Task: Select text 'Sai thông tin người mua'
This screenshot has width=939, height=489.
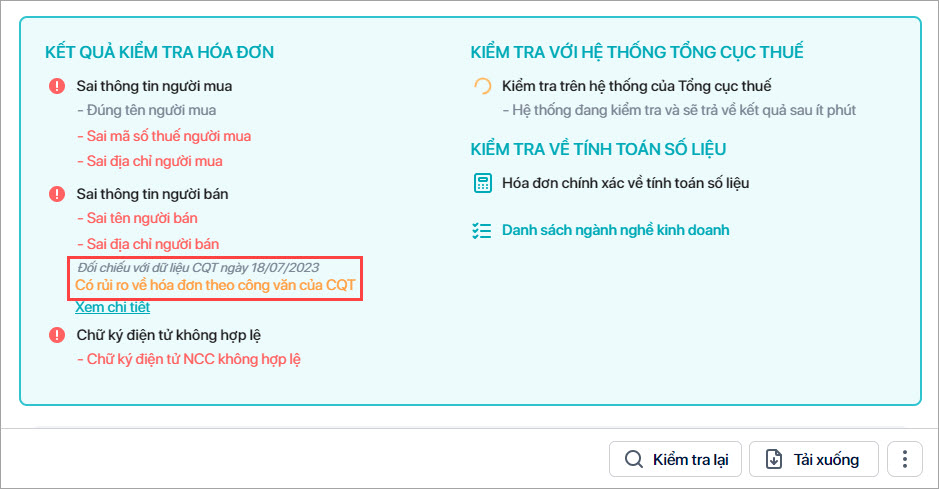Action: point(155,86)
